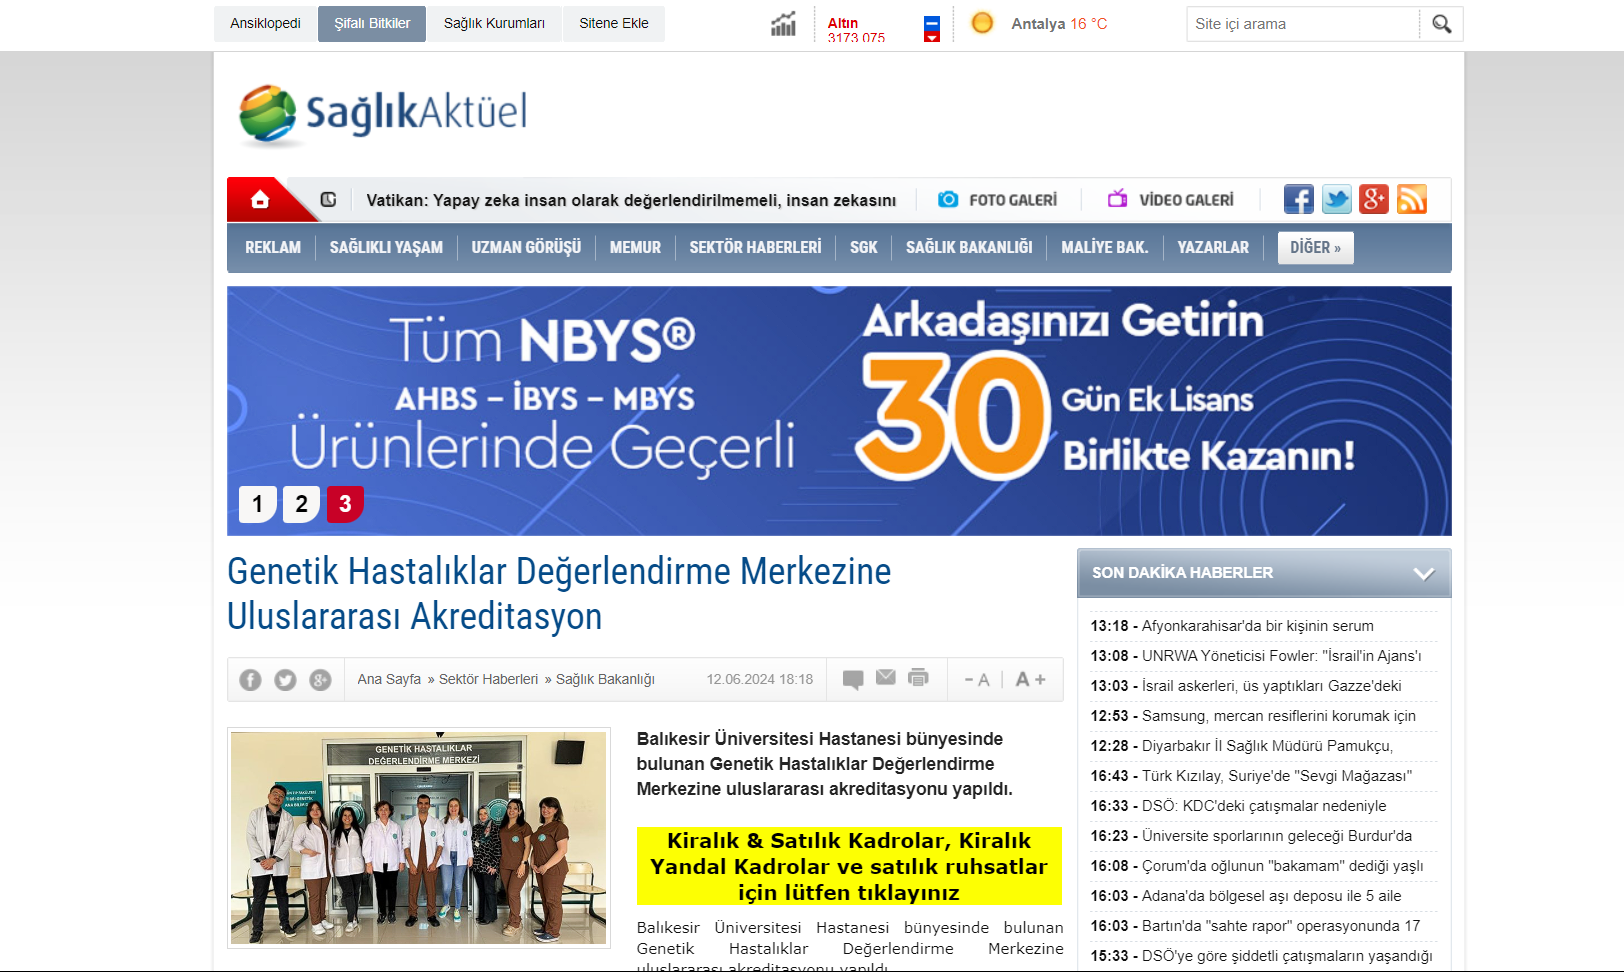Open the SAĞLIKLI YAŞAM menu item
Screen dimensions: 1624x972
coord(386,248)
